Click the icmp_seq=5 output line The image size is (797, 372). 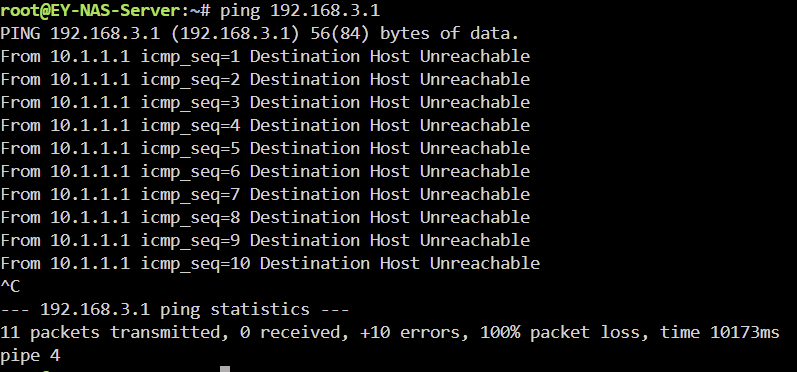(x=265, y=148)
